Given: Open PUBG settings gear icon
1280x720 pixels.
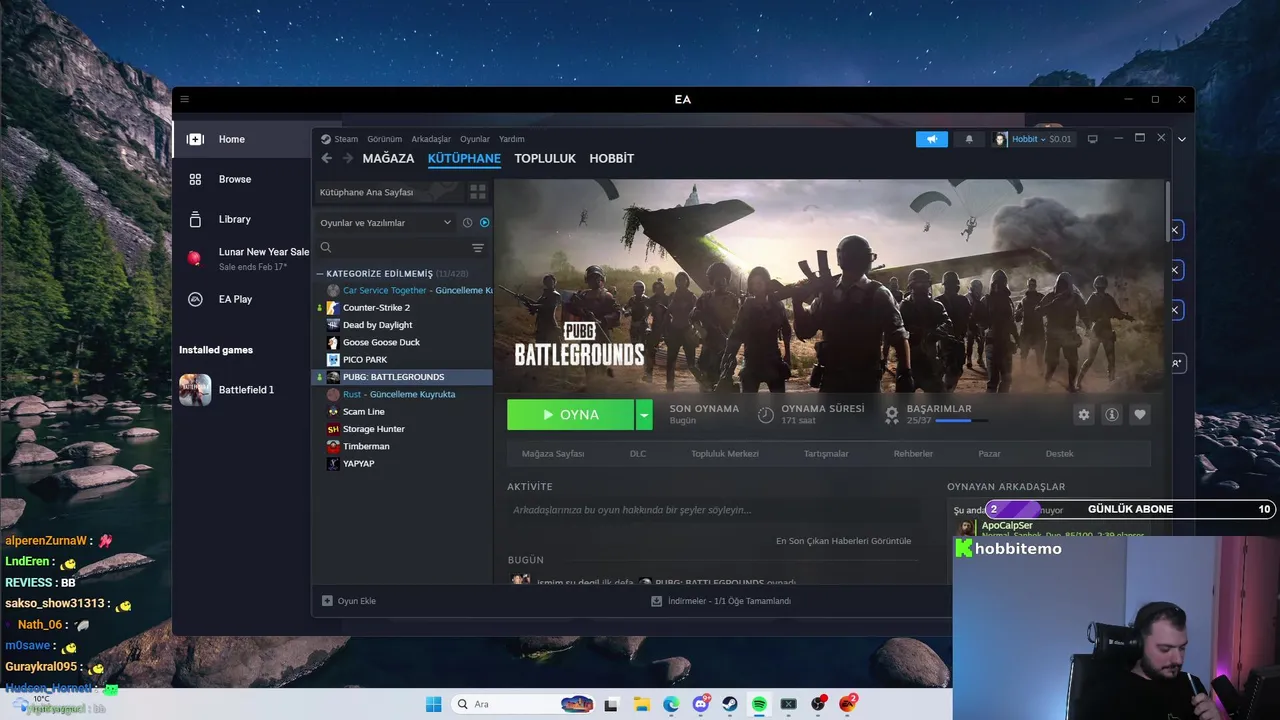Looking at the screenshot, I should click(x=1083, y=415).
